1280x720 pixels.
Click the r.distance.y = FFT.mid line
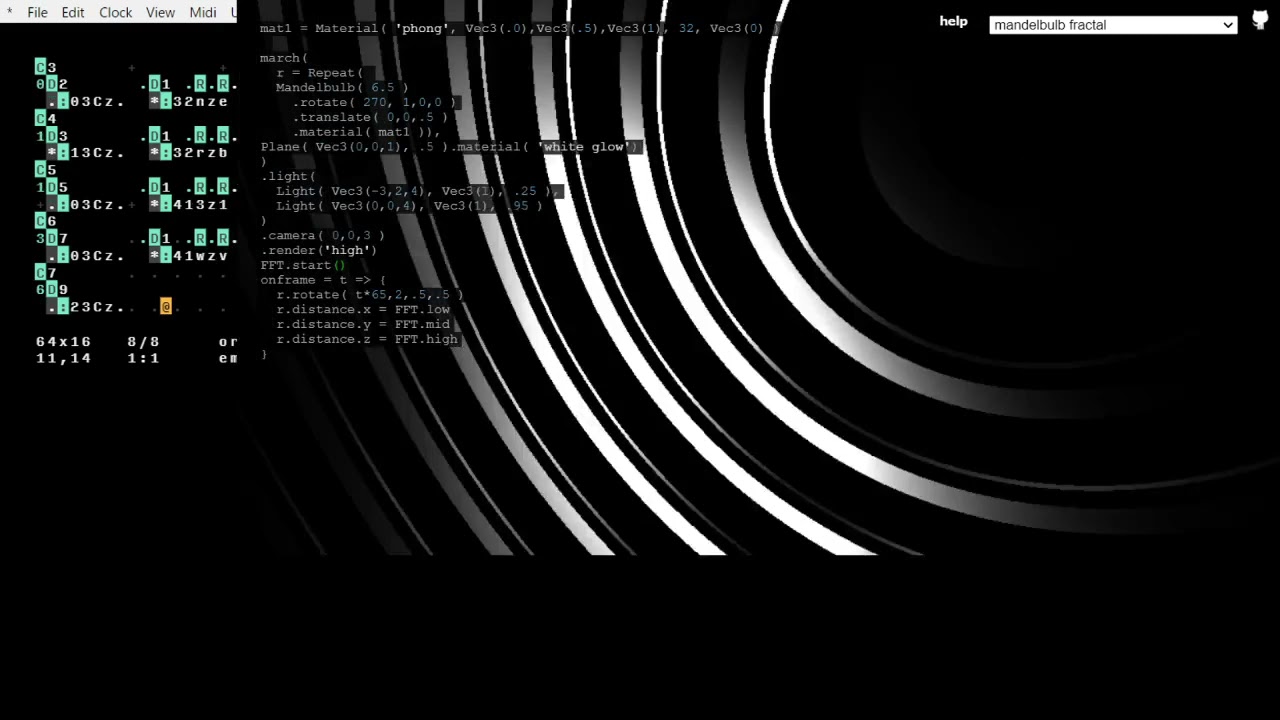(x=363, y=324)
